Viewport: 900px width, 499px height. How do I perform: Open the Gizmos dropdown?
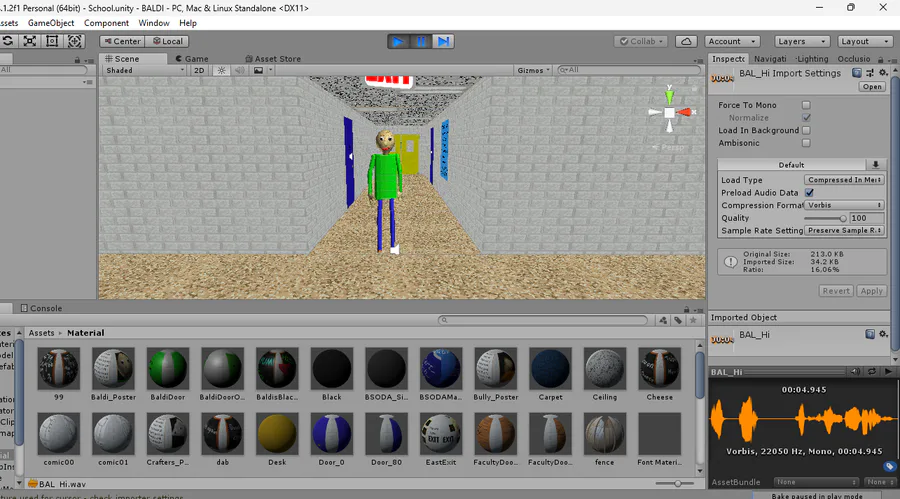[533, 70]
